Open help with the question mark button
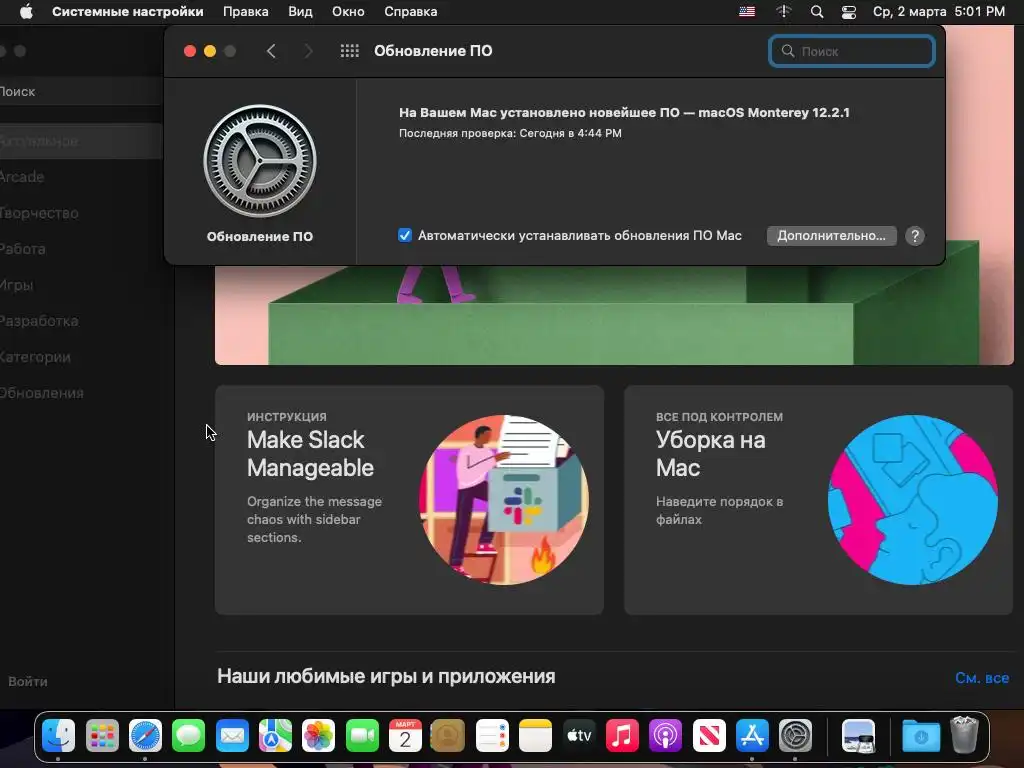Screen dimensions: 1024x768 coord(915,236)
